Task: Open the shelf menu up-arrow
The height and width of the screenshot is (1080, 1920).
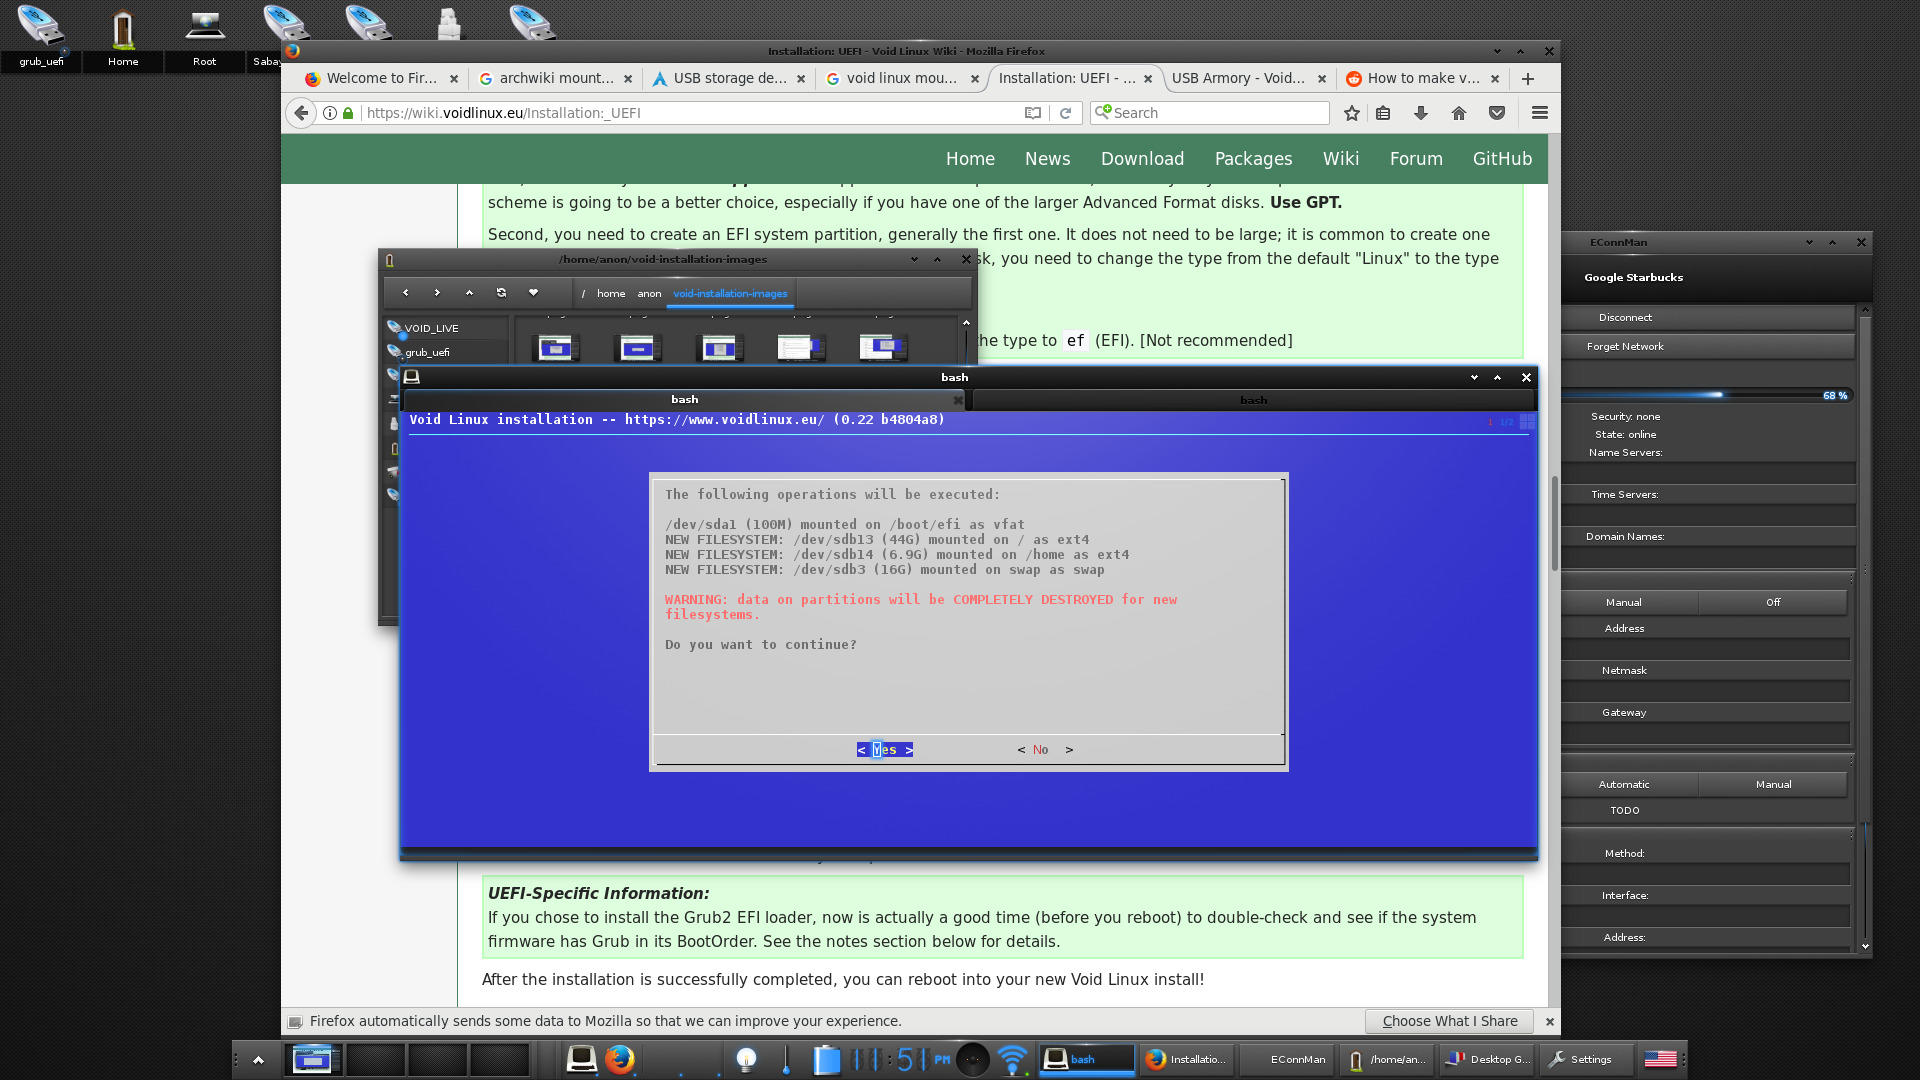Action: point(258,1060)
